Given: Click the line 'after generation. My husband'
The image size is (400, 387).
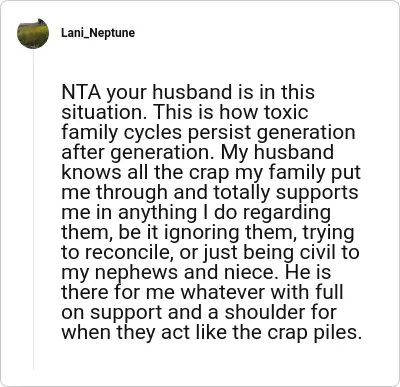Looking at the screenshot, I should point(198,153).
